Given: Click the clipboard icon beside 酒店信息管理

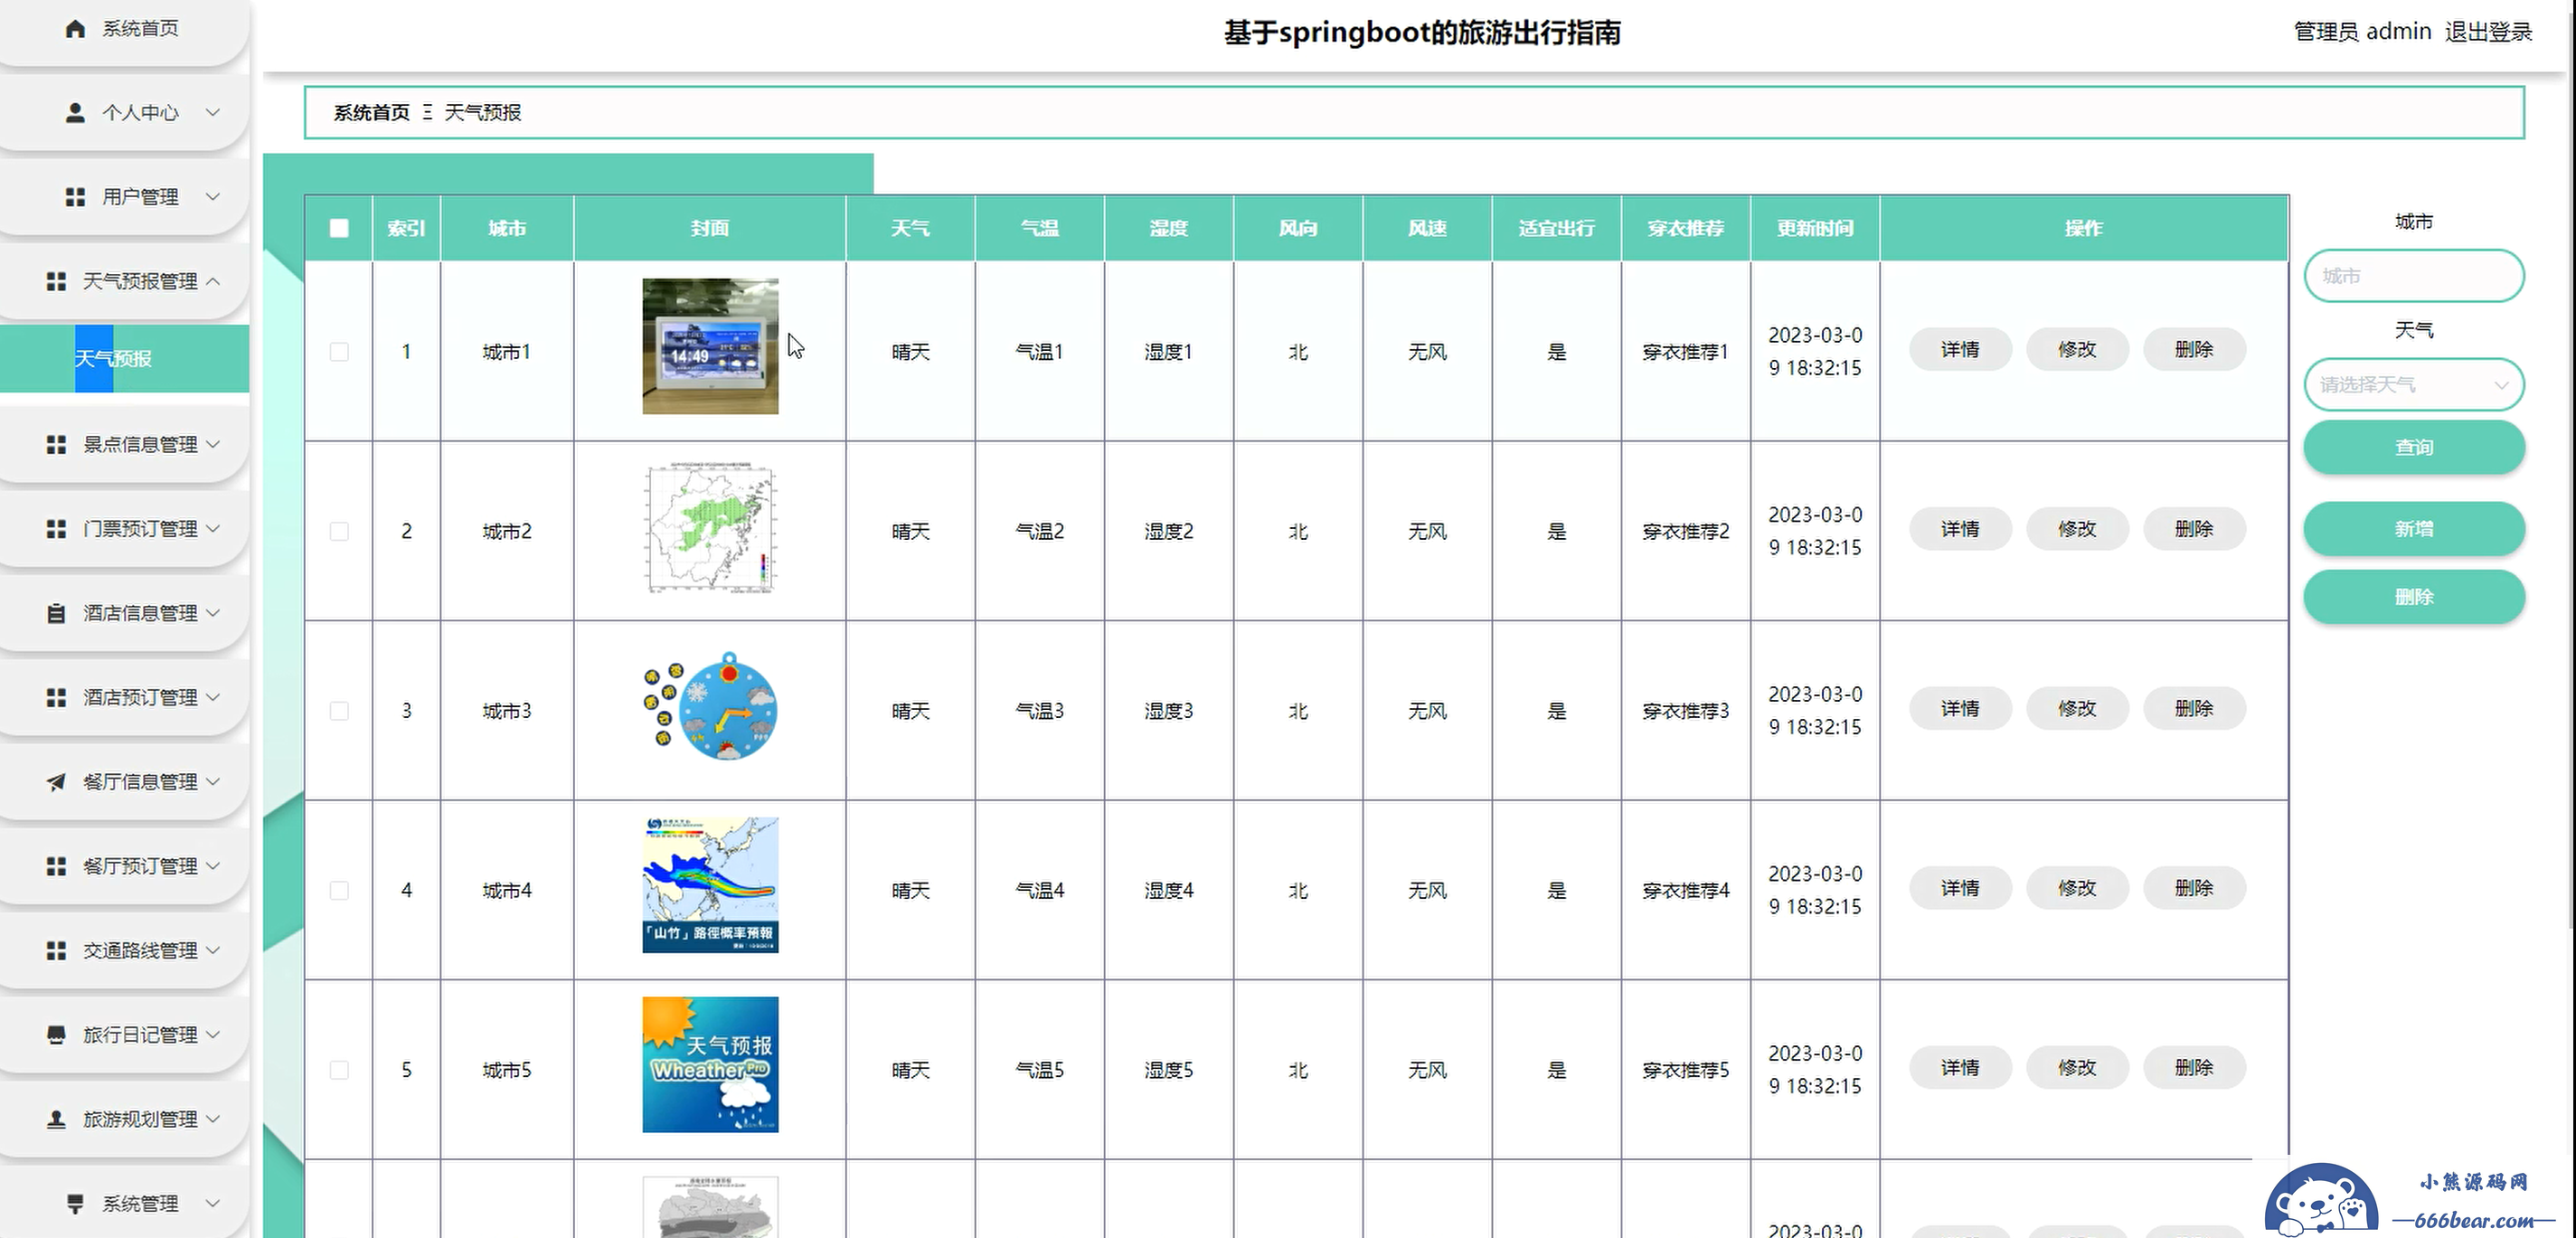Looking at the screenshot, I should tap(56, 613).
